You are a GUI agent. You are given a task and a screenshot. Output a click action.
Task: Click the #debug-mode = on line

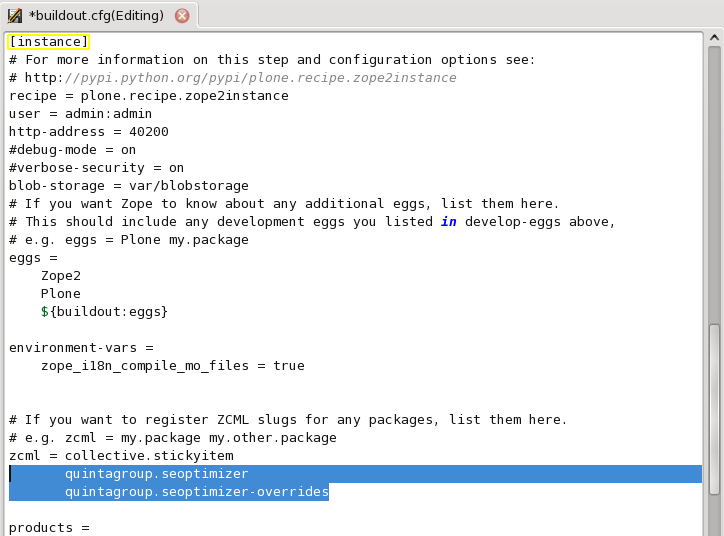pos(72,150)
